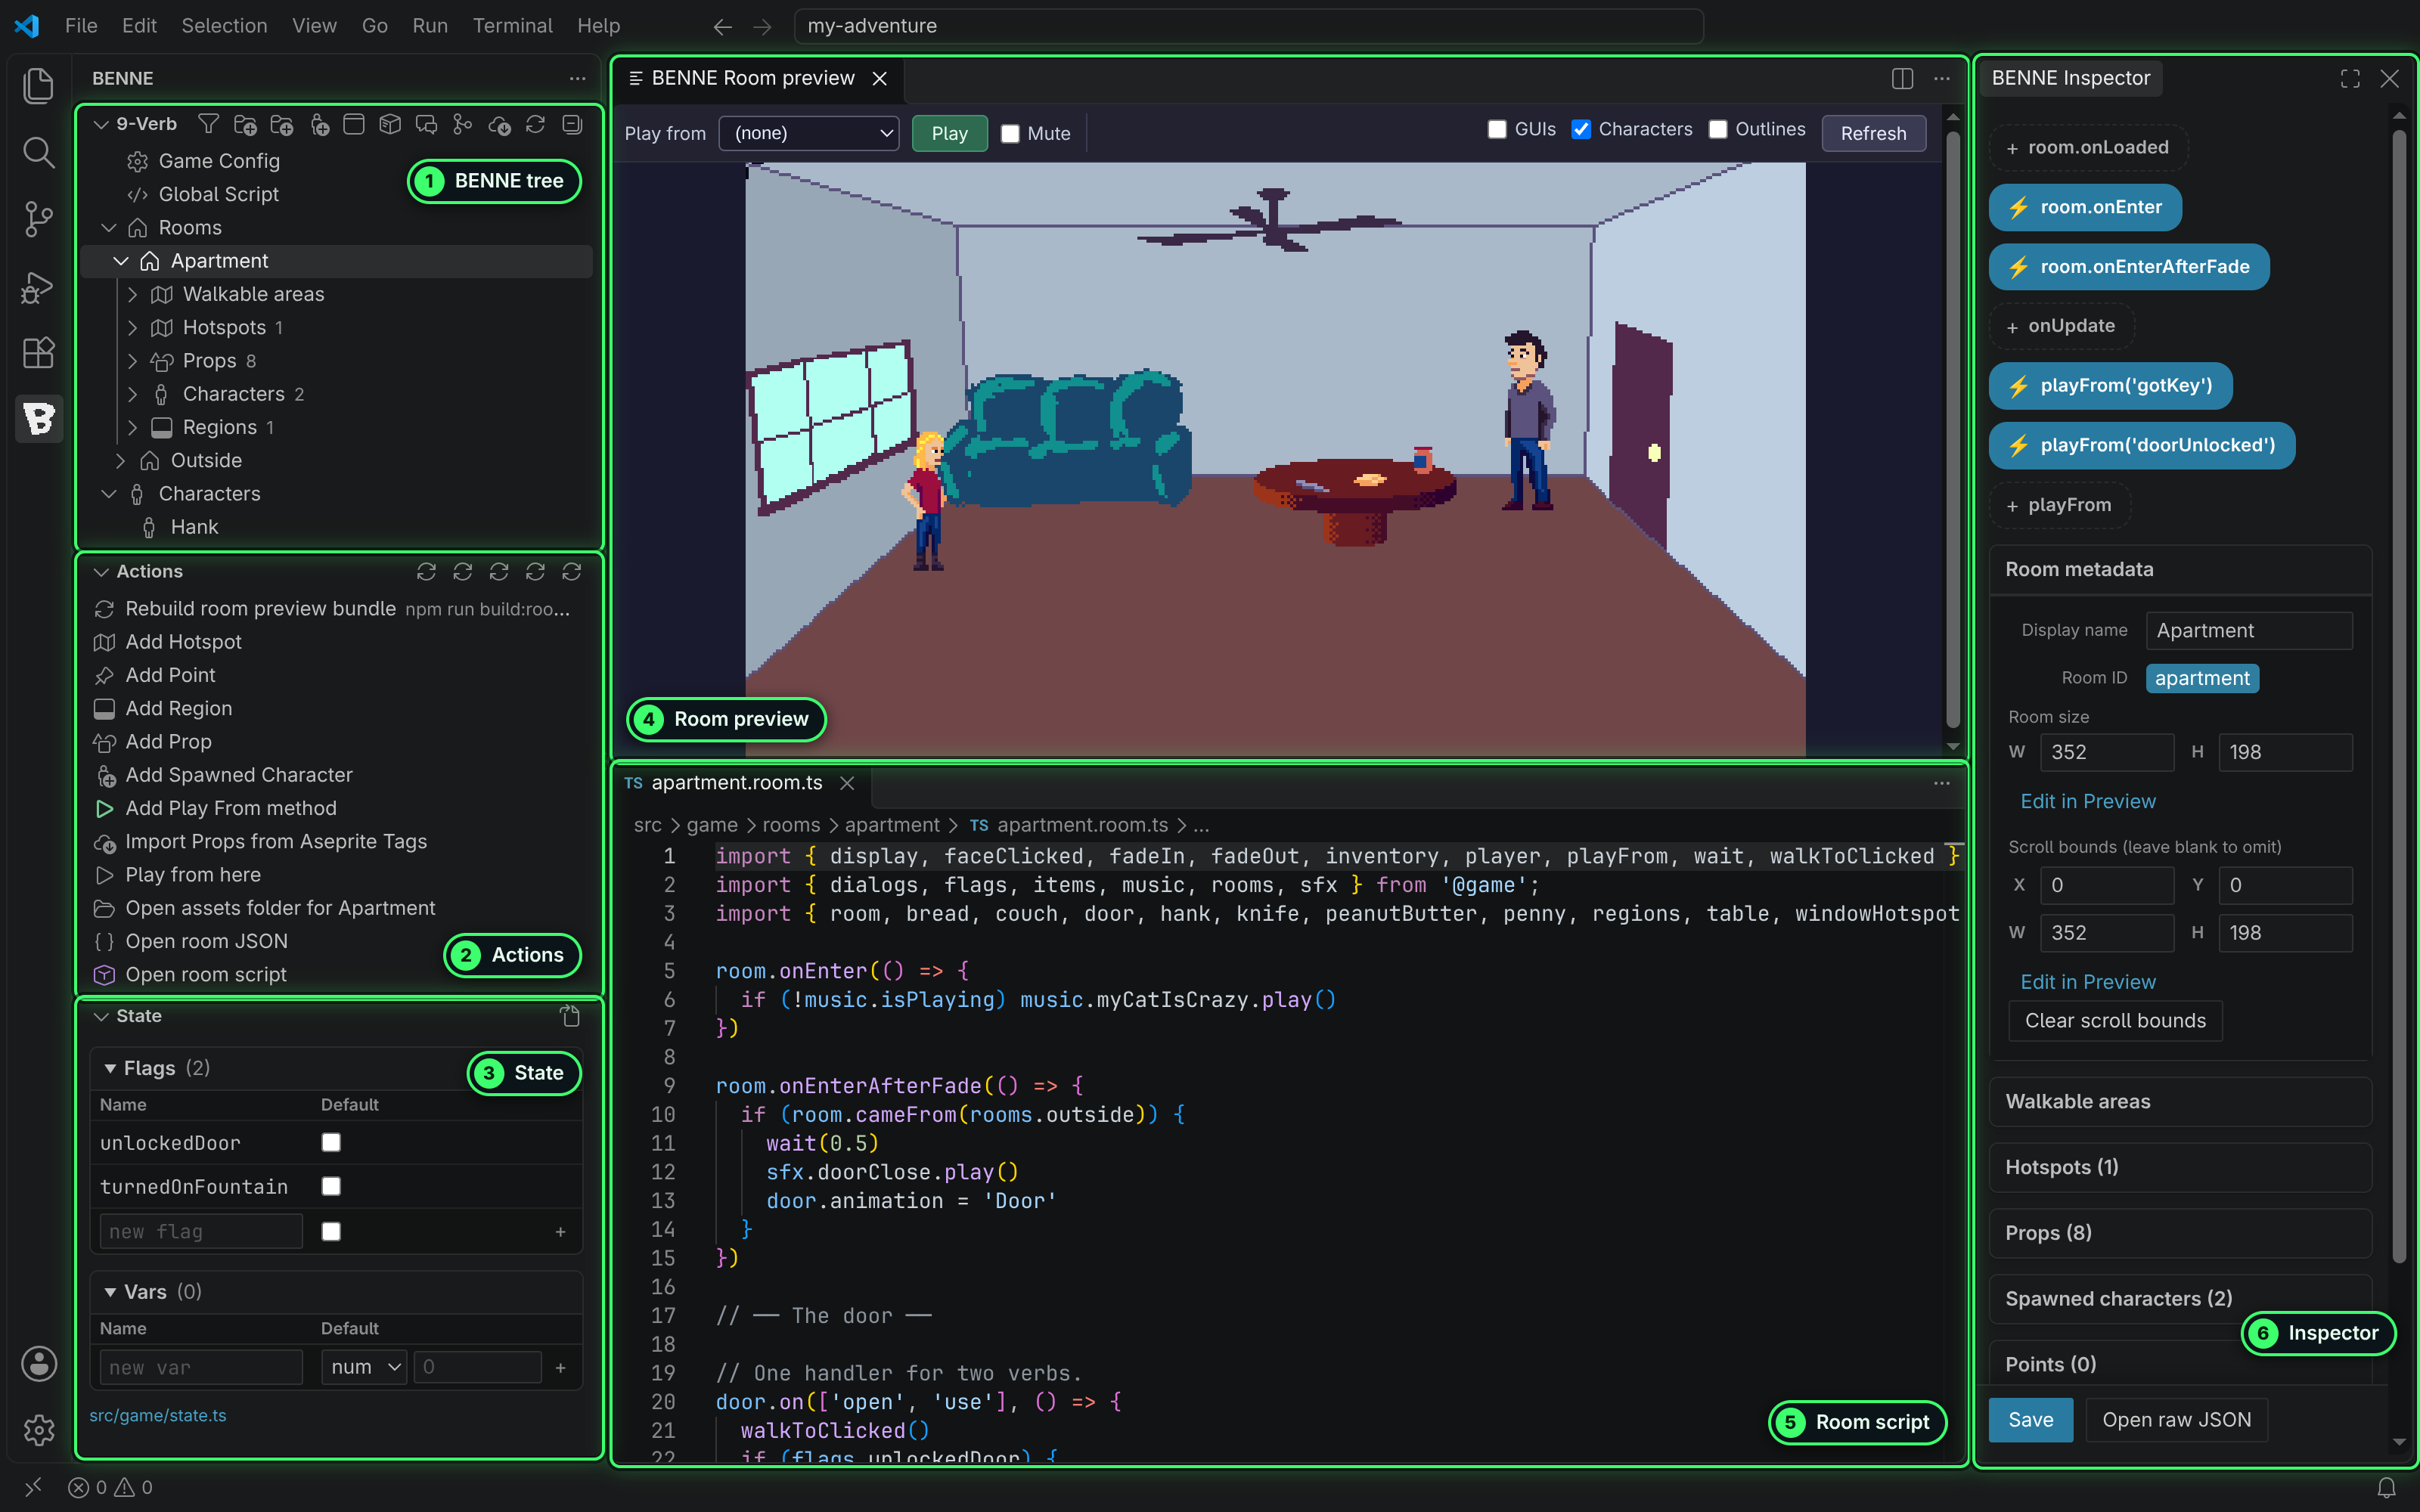The height and width of the screenshot is (1512, 2420).
Task: Open the Explorer view in the activity bar
Action: [x=38, y=85]
